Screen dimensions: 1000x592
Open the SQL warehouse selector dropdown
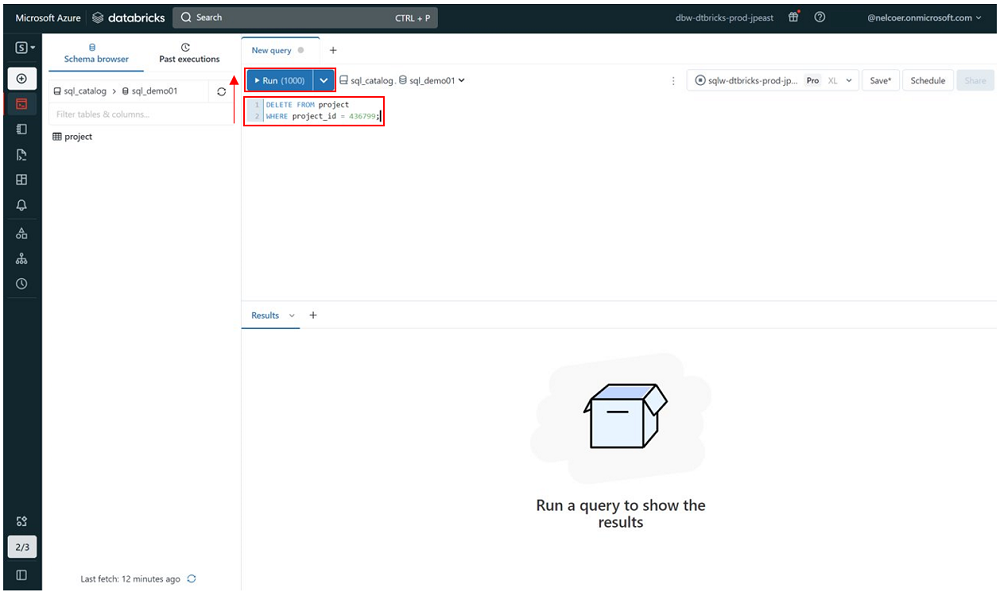click(773, 80)
